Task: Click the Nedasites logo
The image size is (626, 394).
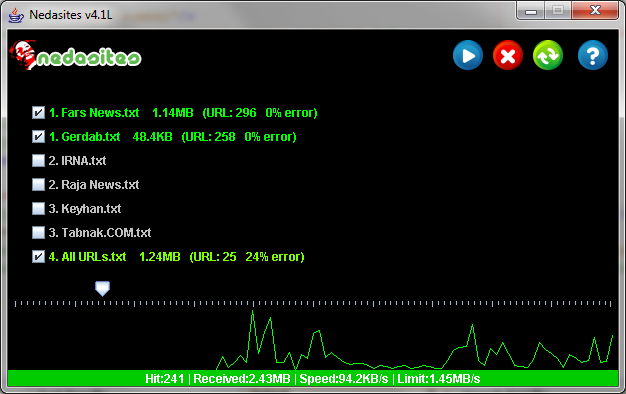Action: pos(75,55)
